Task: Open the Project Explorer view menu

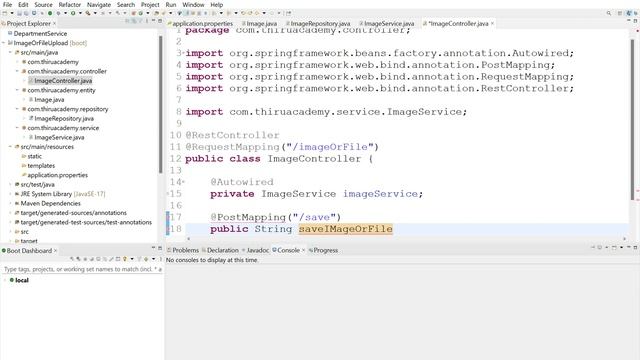Action: pos(147,21)
